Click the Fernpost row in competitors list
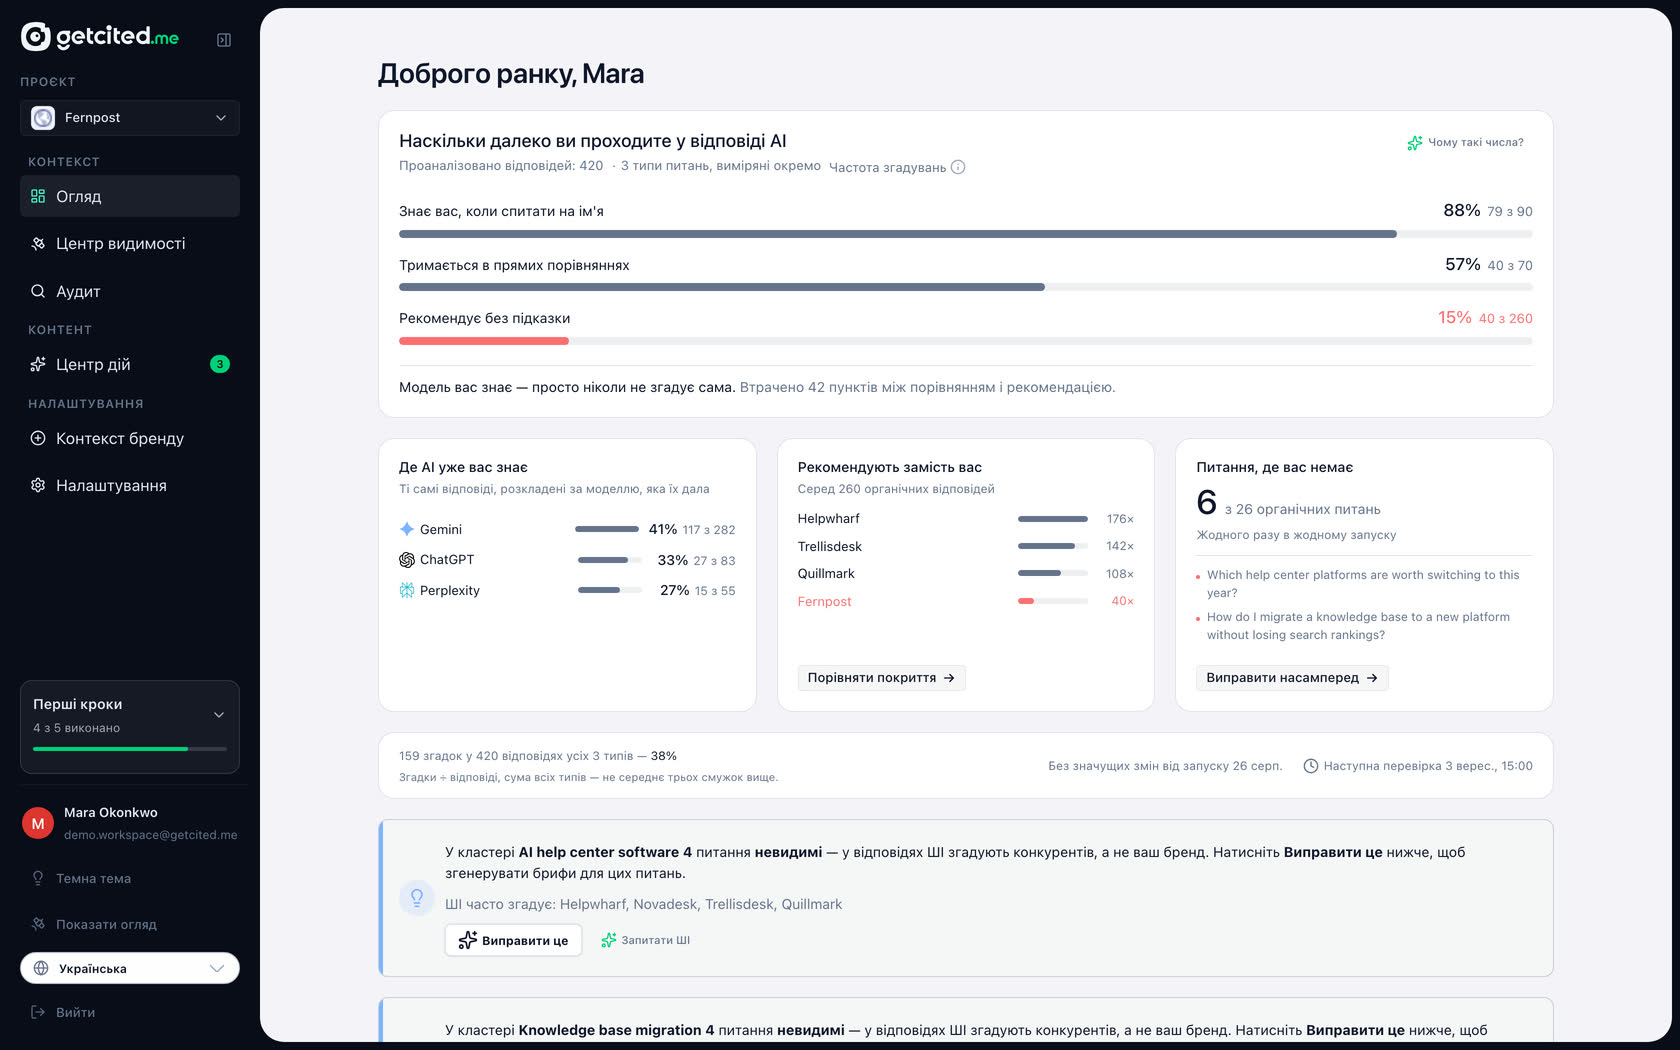The height and width of the screenshot is (1050, 1680). tap(965, 601)
